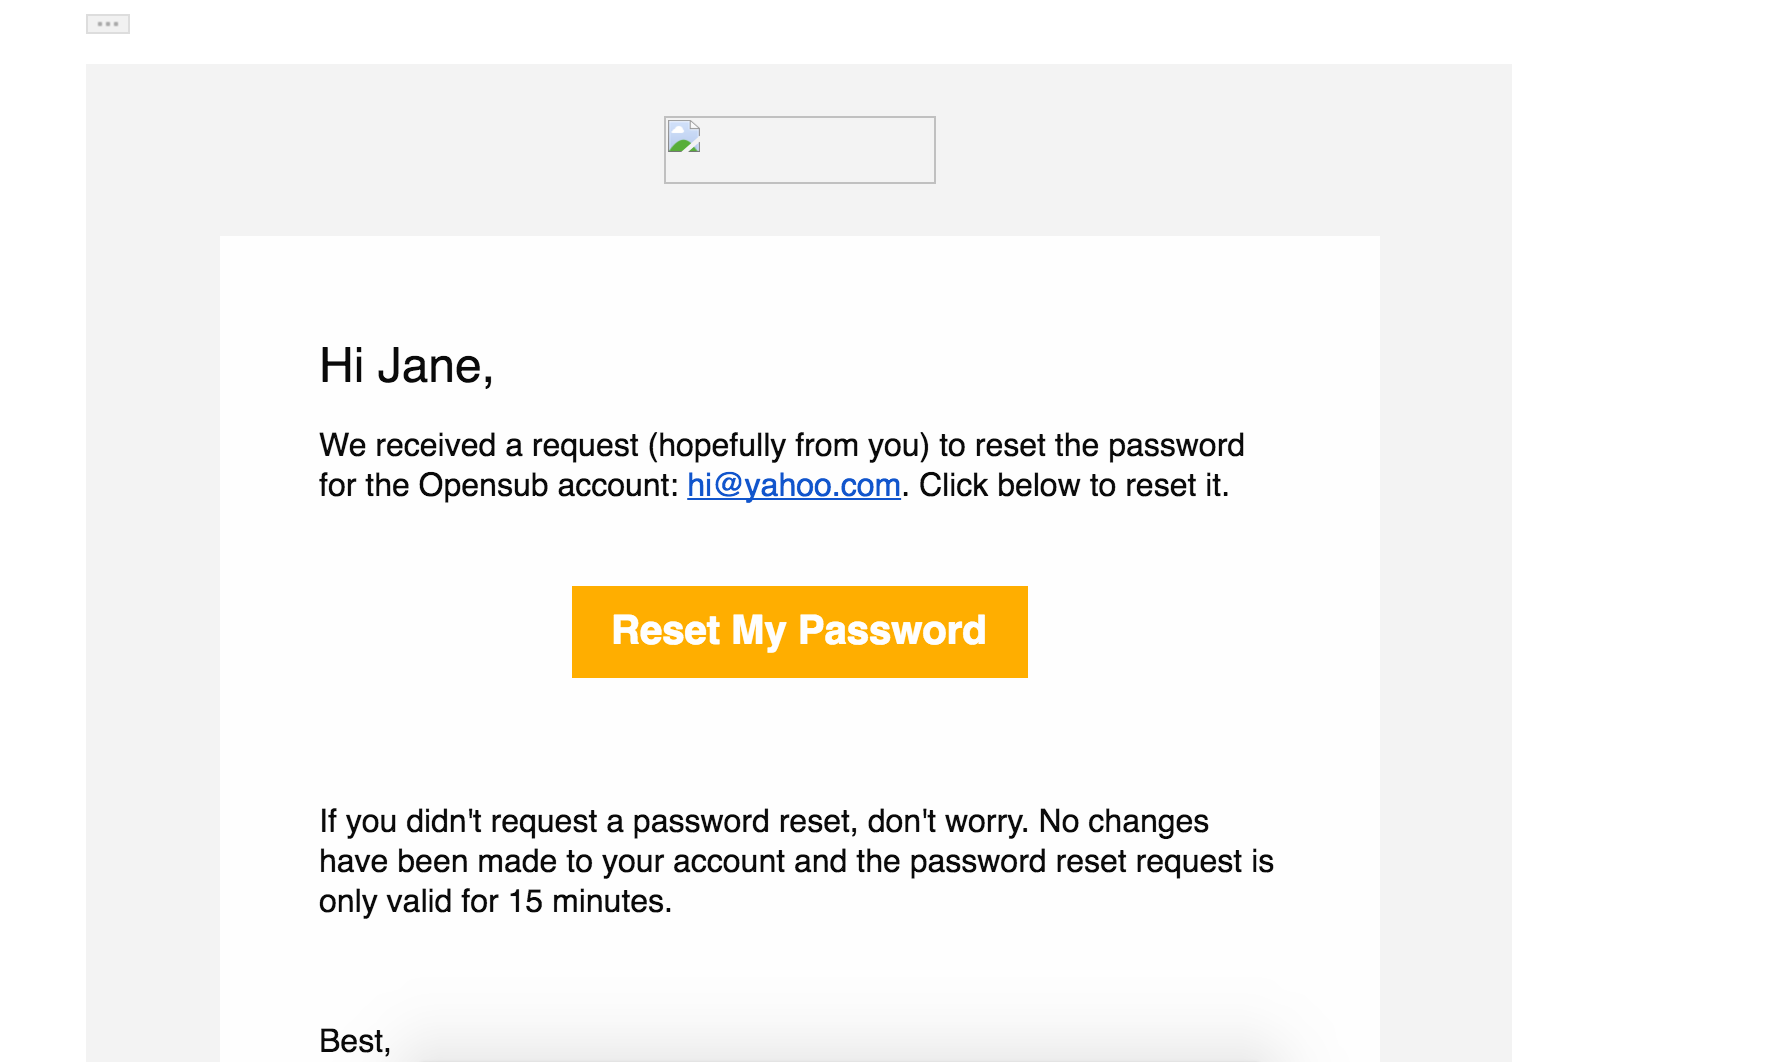The image size is (1776, 1062).
Task: Click the "We received a request" text
Action: click(478, 446)
